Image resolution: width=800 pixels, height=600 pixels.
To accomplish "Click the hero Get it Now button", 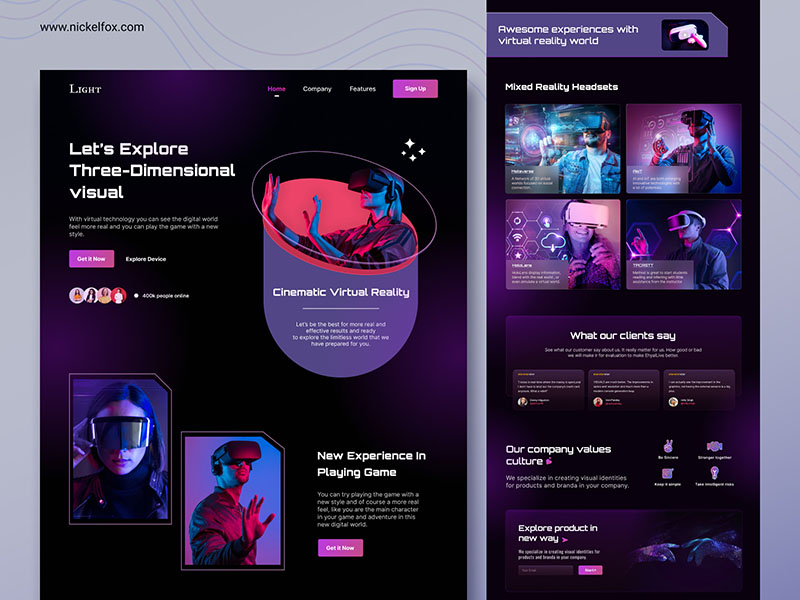I will point(90,259).
